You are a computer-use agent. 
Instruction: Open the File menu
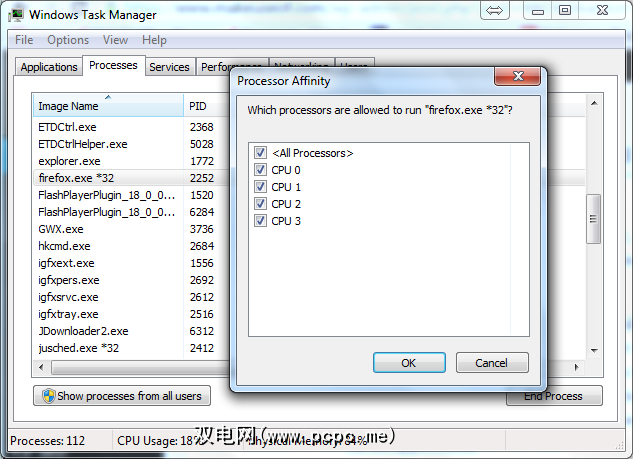click(24, 40)
